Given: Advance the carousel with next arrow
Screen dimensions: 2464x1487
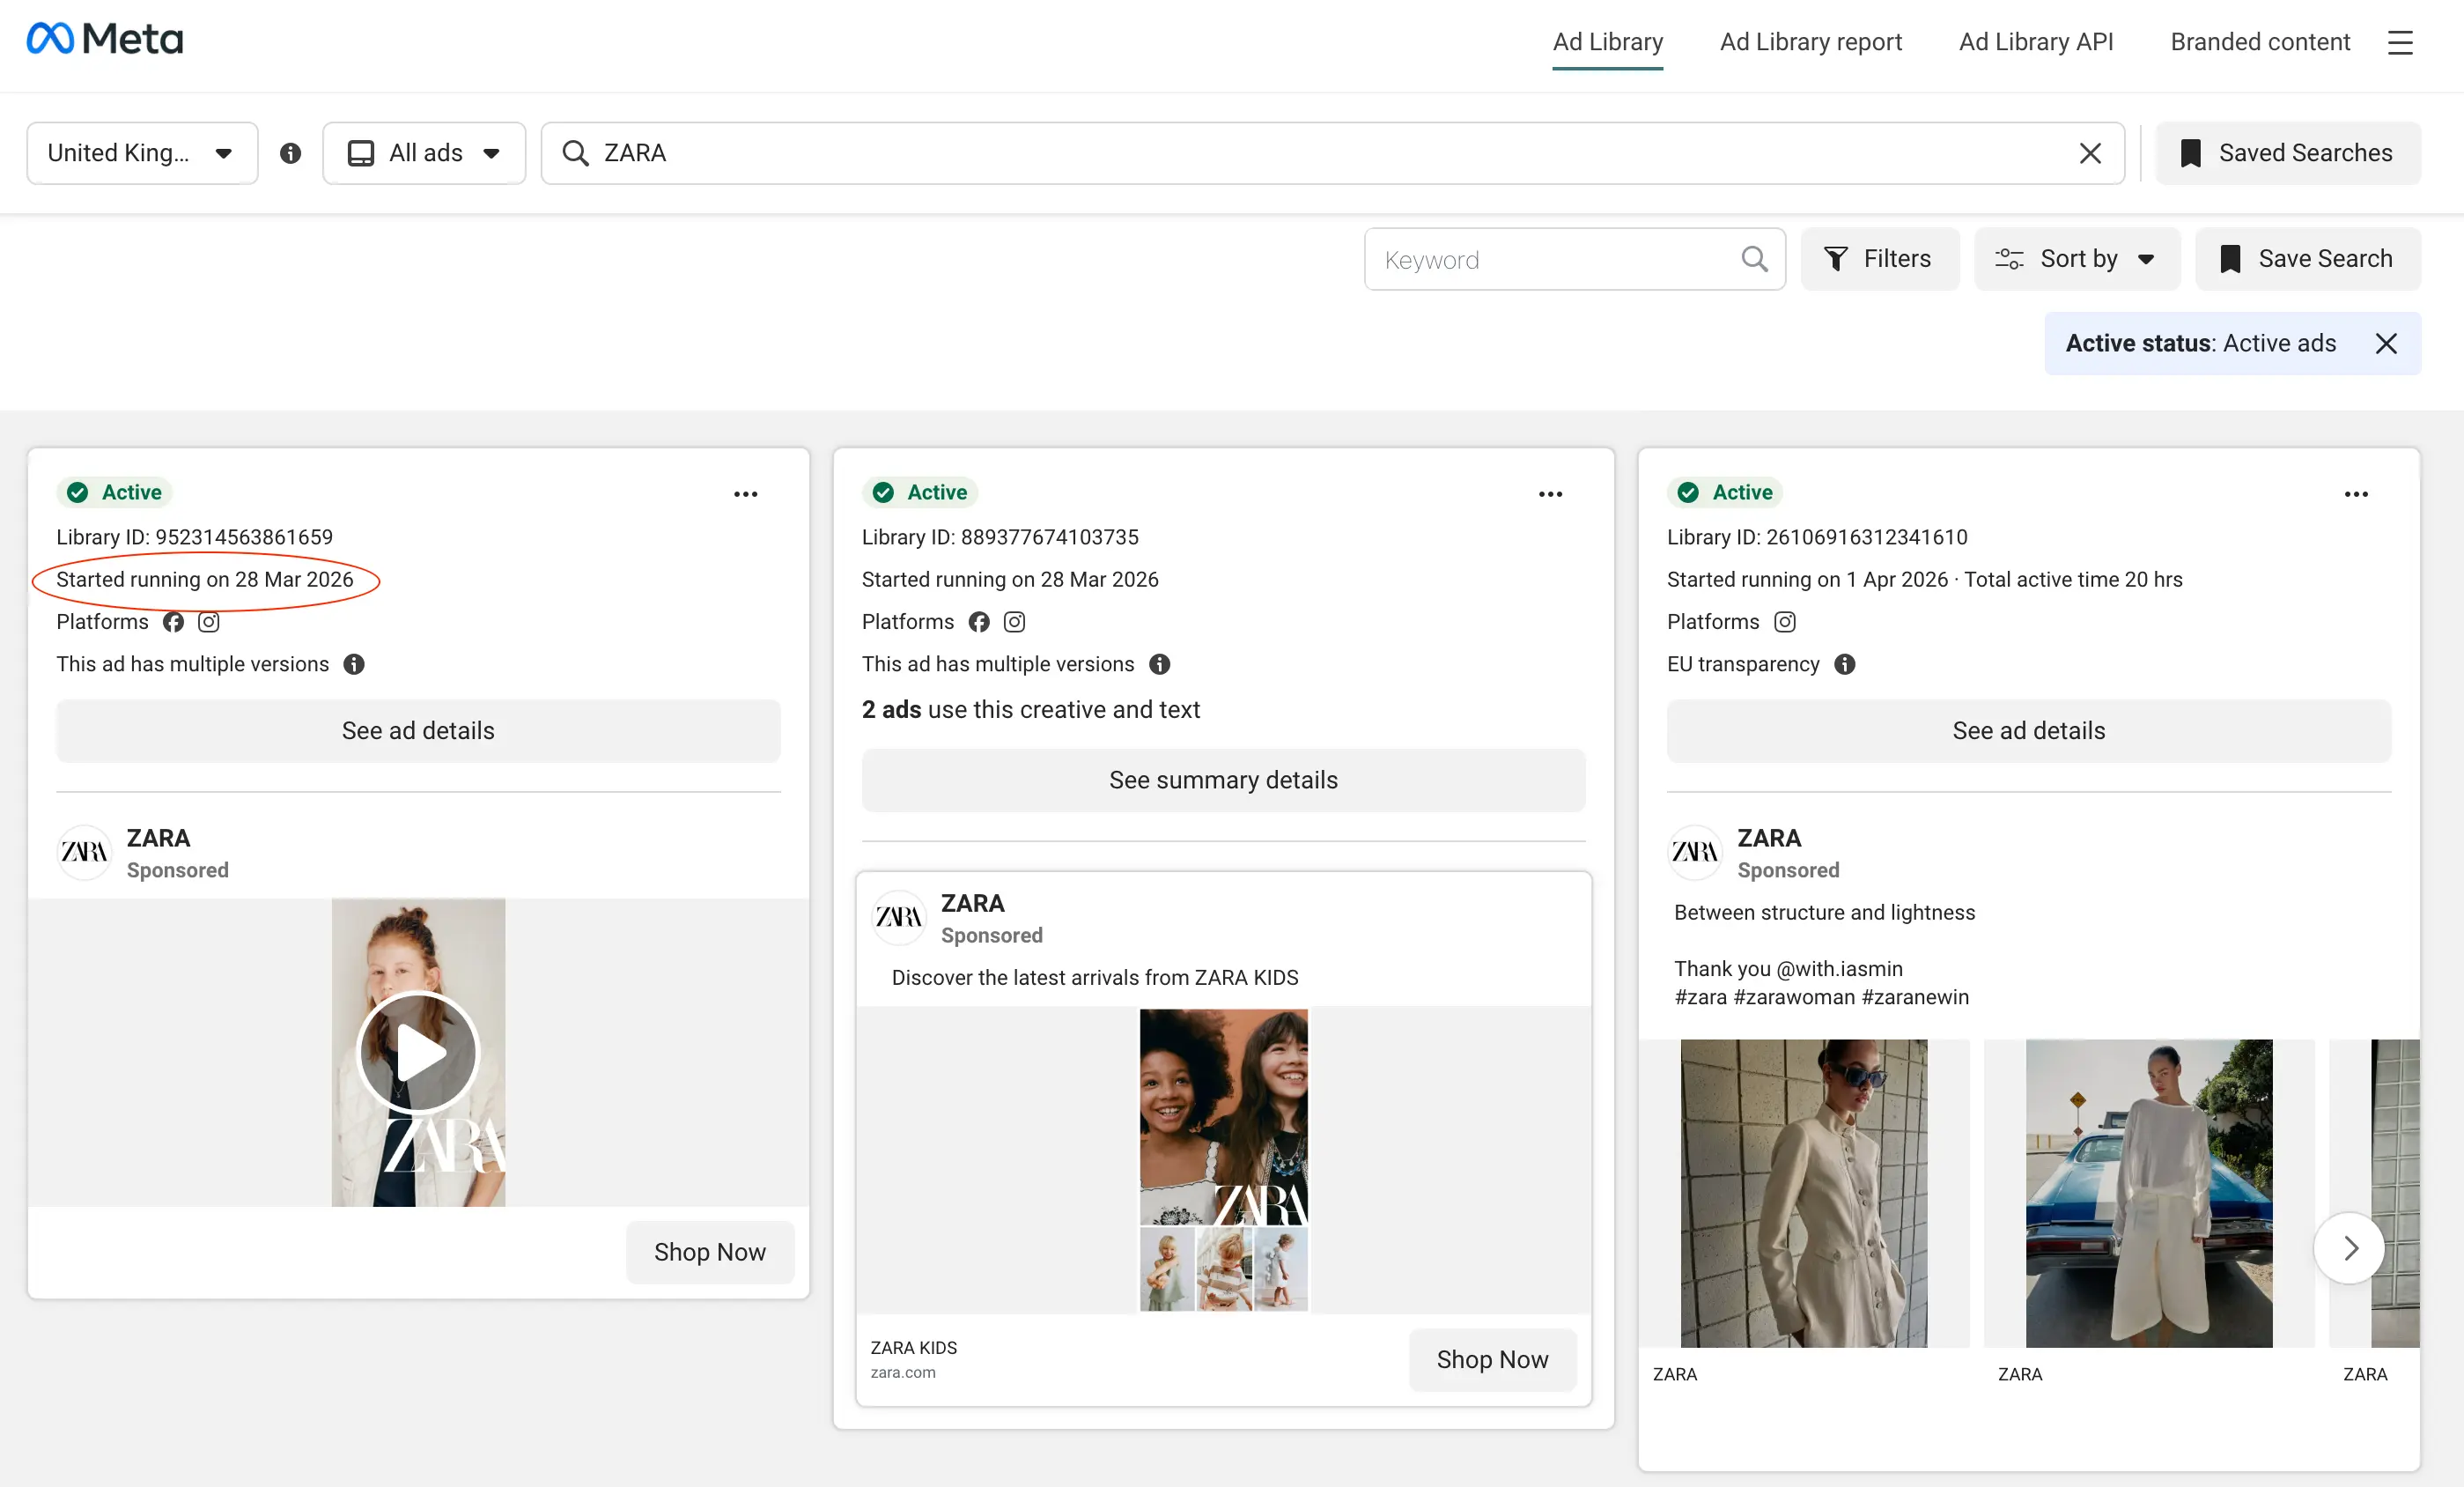Looking at the screenshot, I should click(2349, 1247).
